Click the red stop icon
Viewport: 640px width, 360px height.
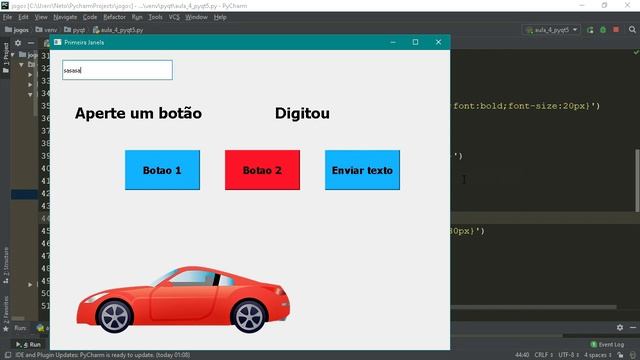616,30
